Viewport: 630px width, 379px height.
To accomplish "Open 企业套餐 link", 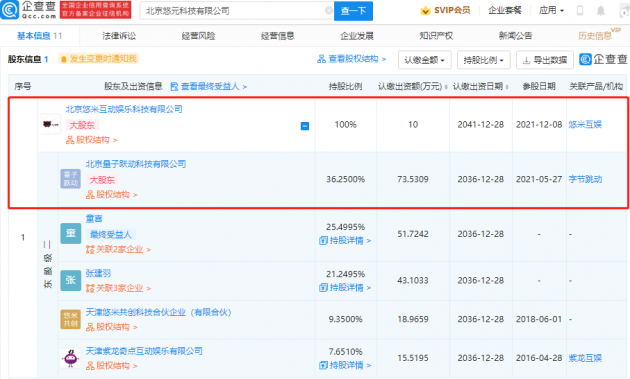I will click(x=505, y=10).
